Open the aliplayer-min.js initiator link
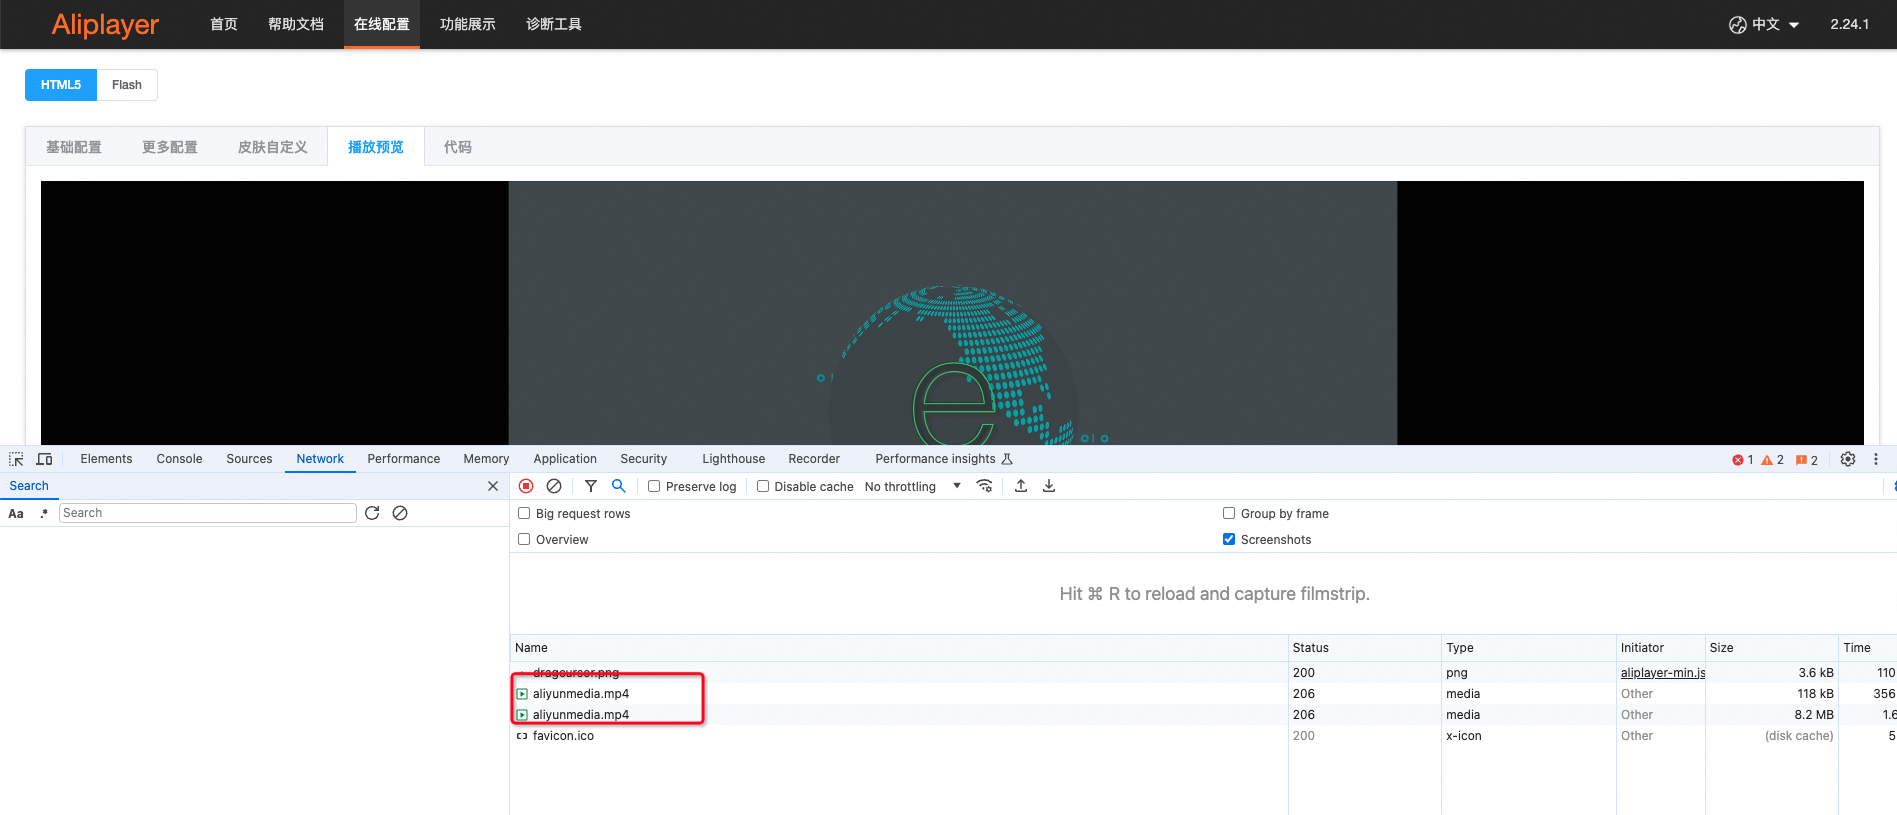1897x815 pixels. coord(1662,673)
